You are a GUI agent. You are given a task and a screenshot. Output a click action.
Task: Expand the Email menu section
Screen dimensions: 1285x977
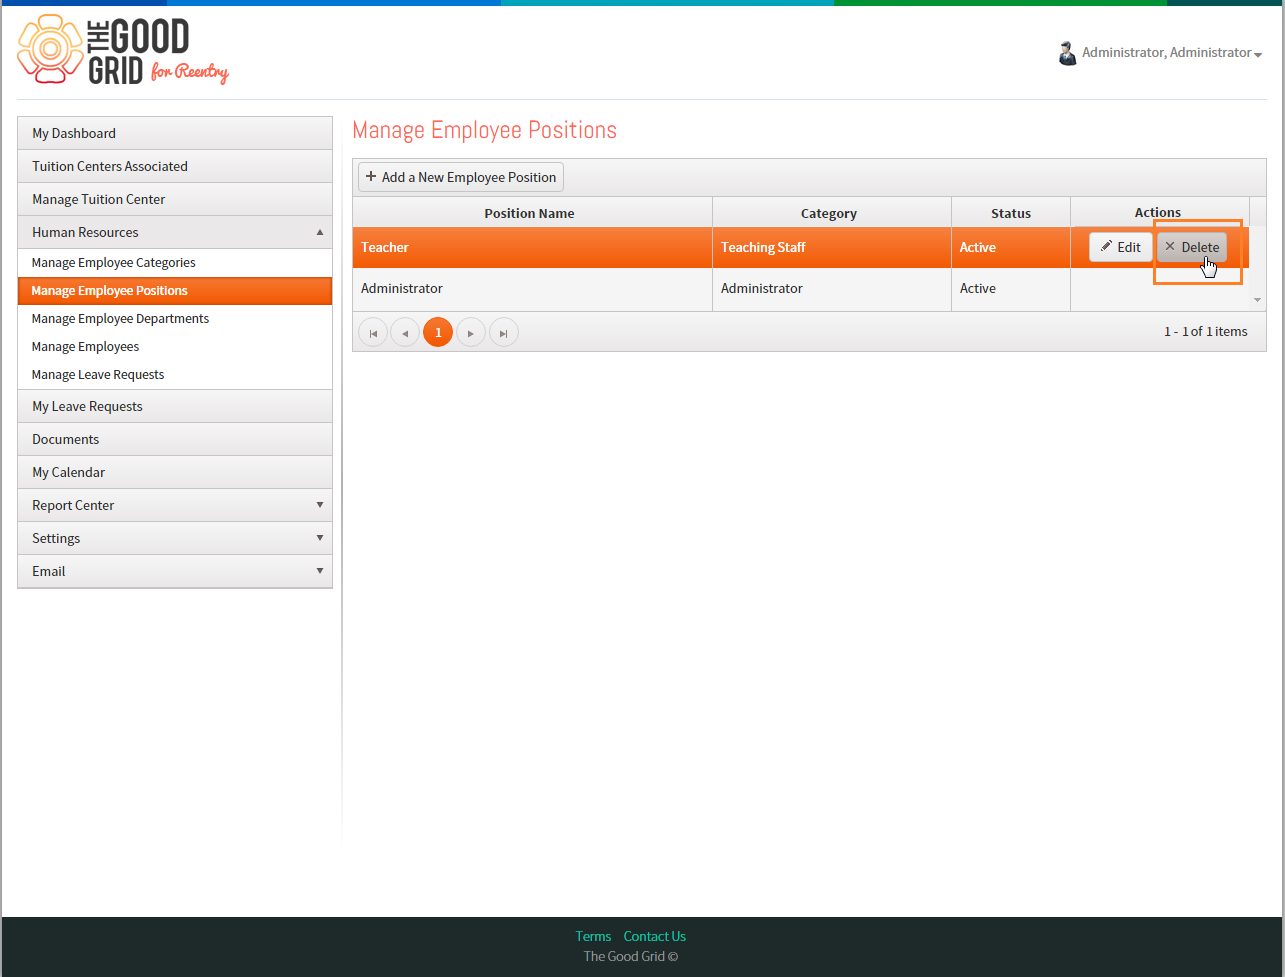click(175, 571)
